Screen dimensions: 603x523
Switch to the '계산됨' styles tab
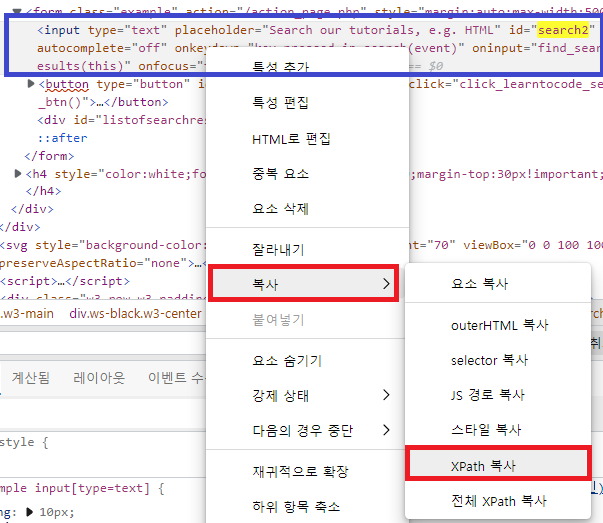pos(31,378)
